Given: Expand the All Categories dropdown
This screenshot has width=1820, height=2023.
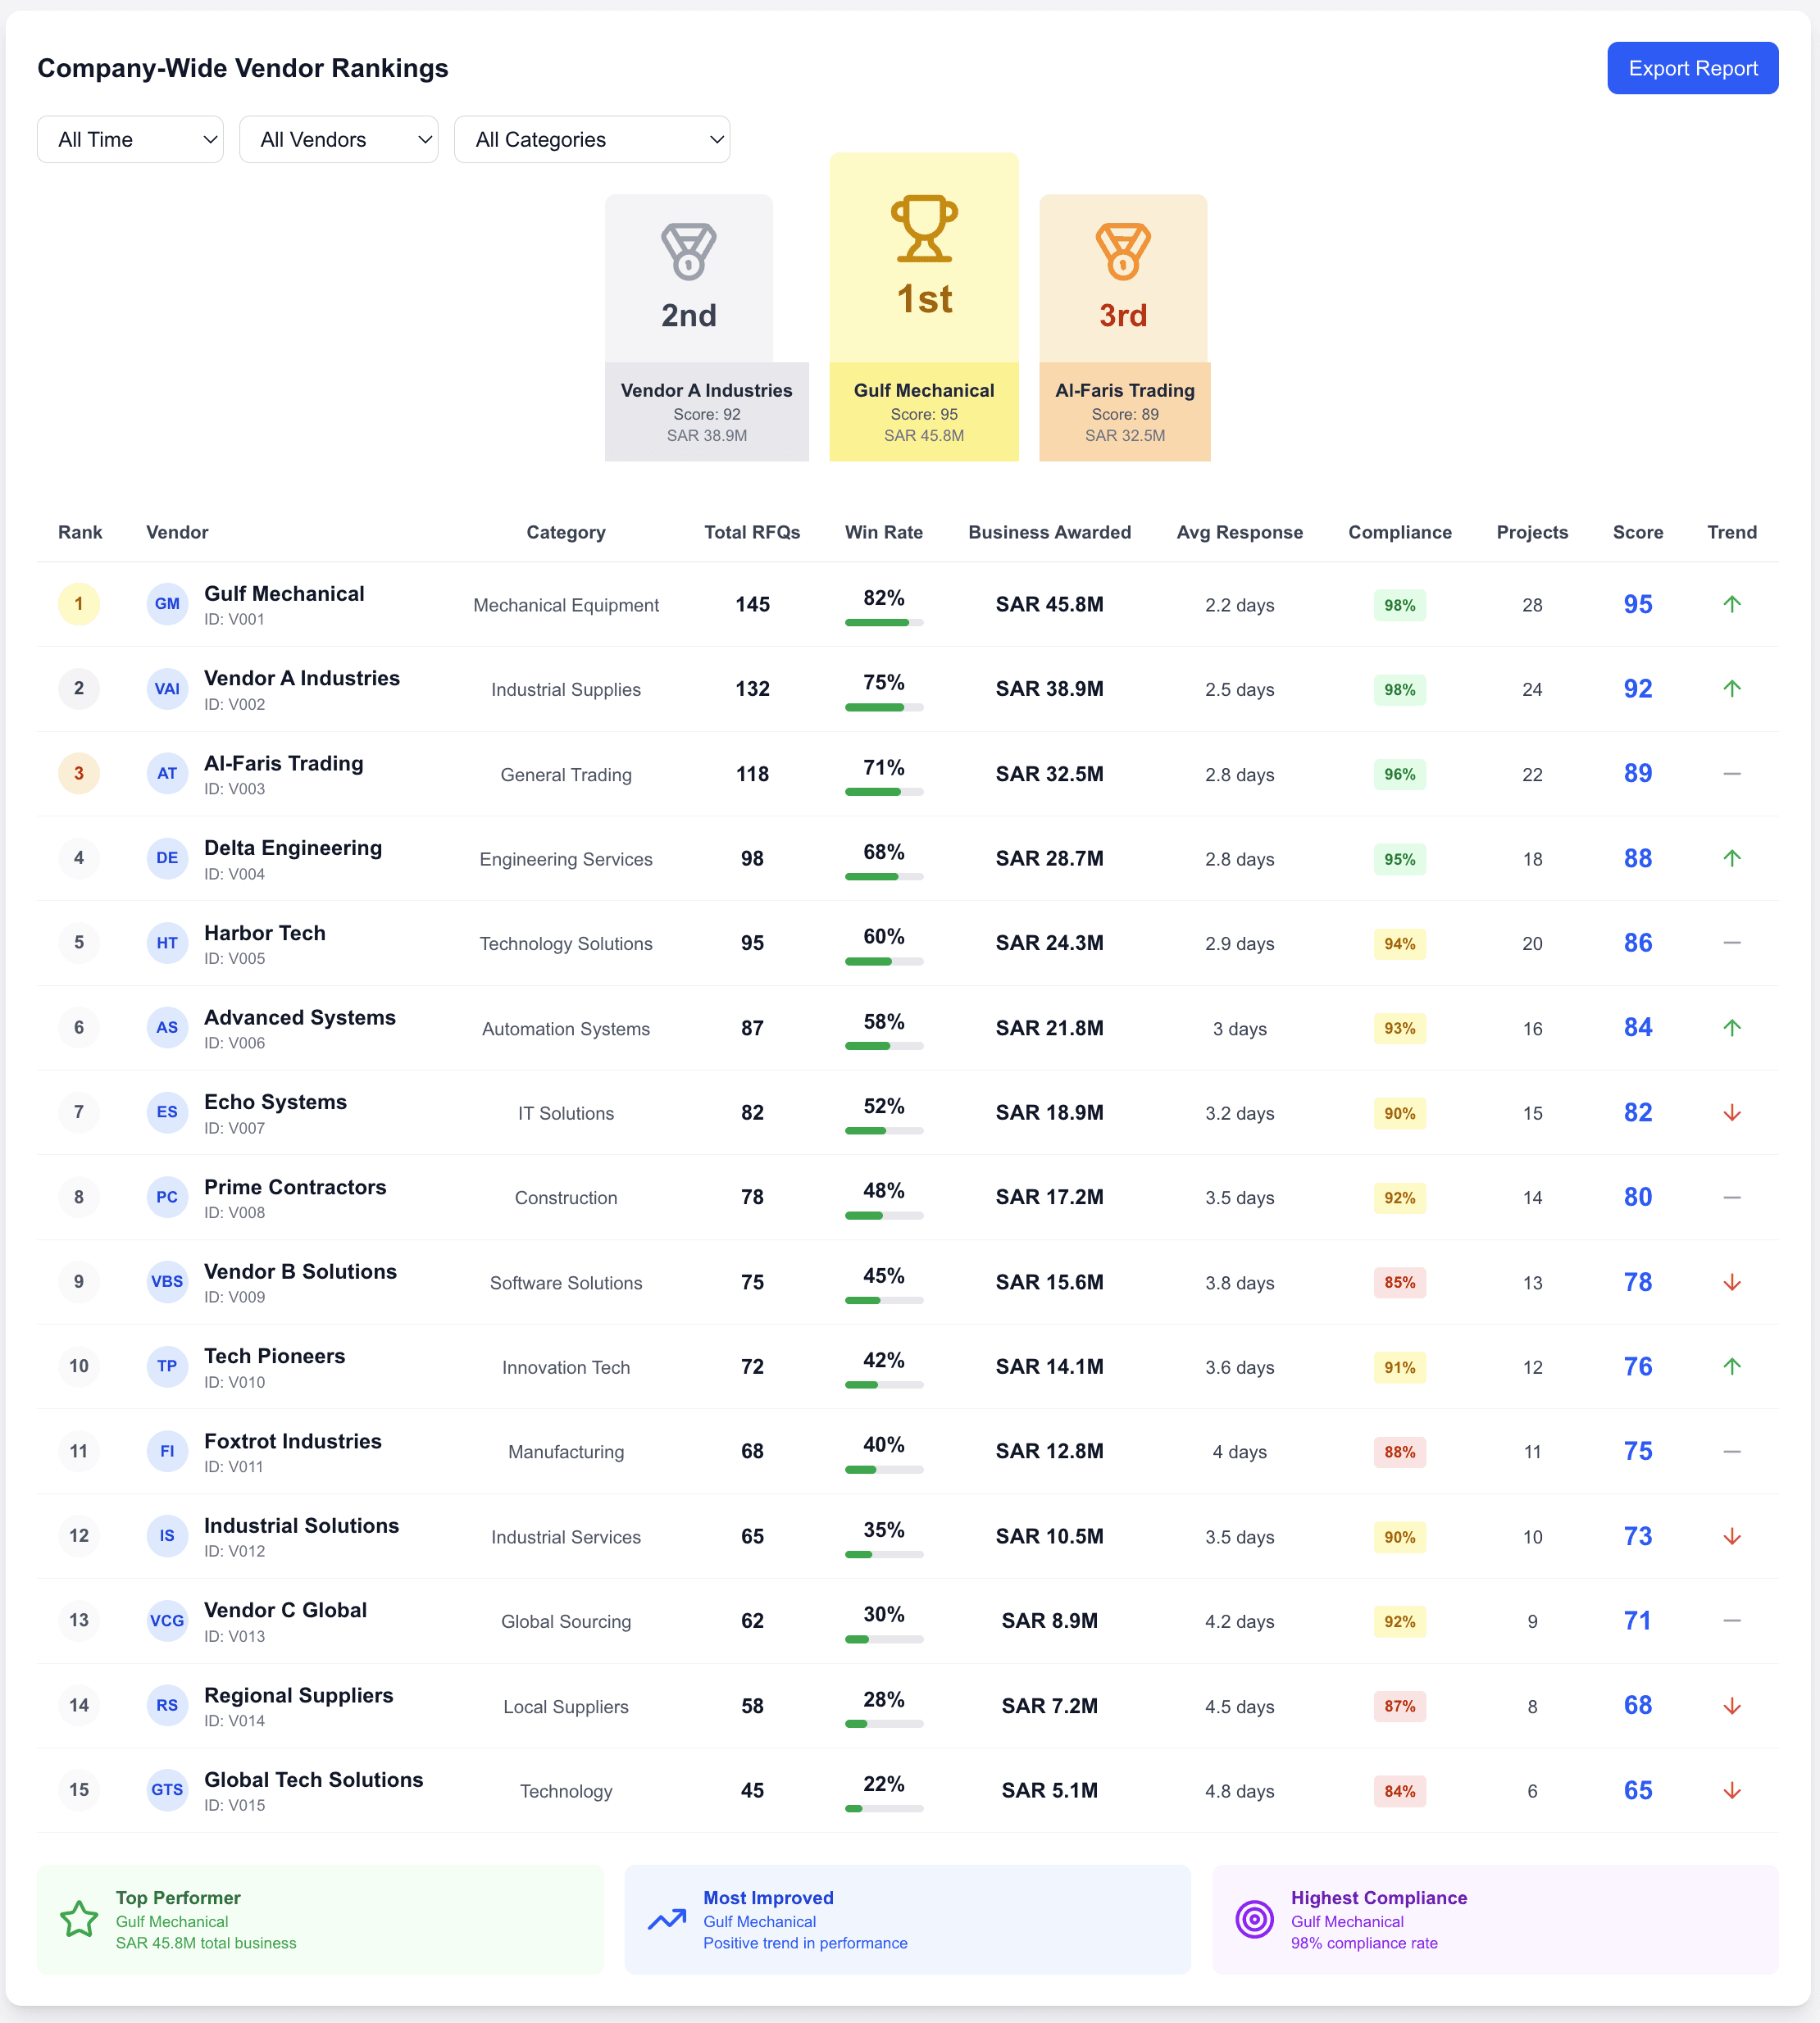Looking at the screenshot, I should point(591,139).
